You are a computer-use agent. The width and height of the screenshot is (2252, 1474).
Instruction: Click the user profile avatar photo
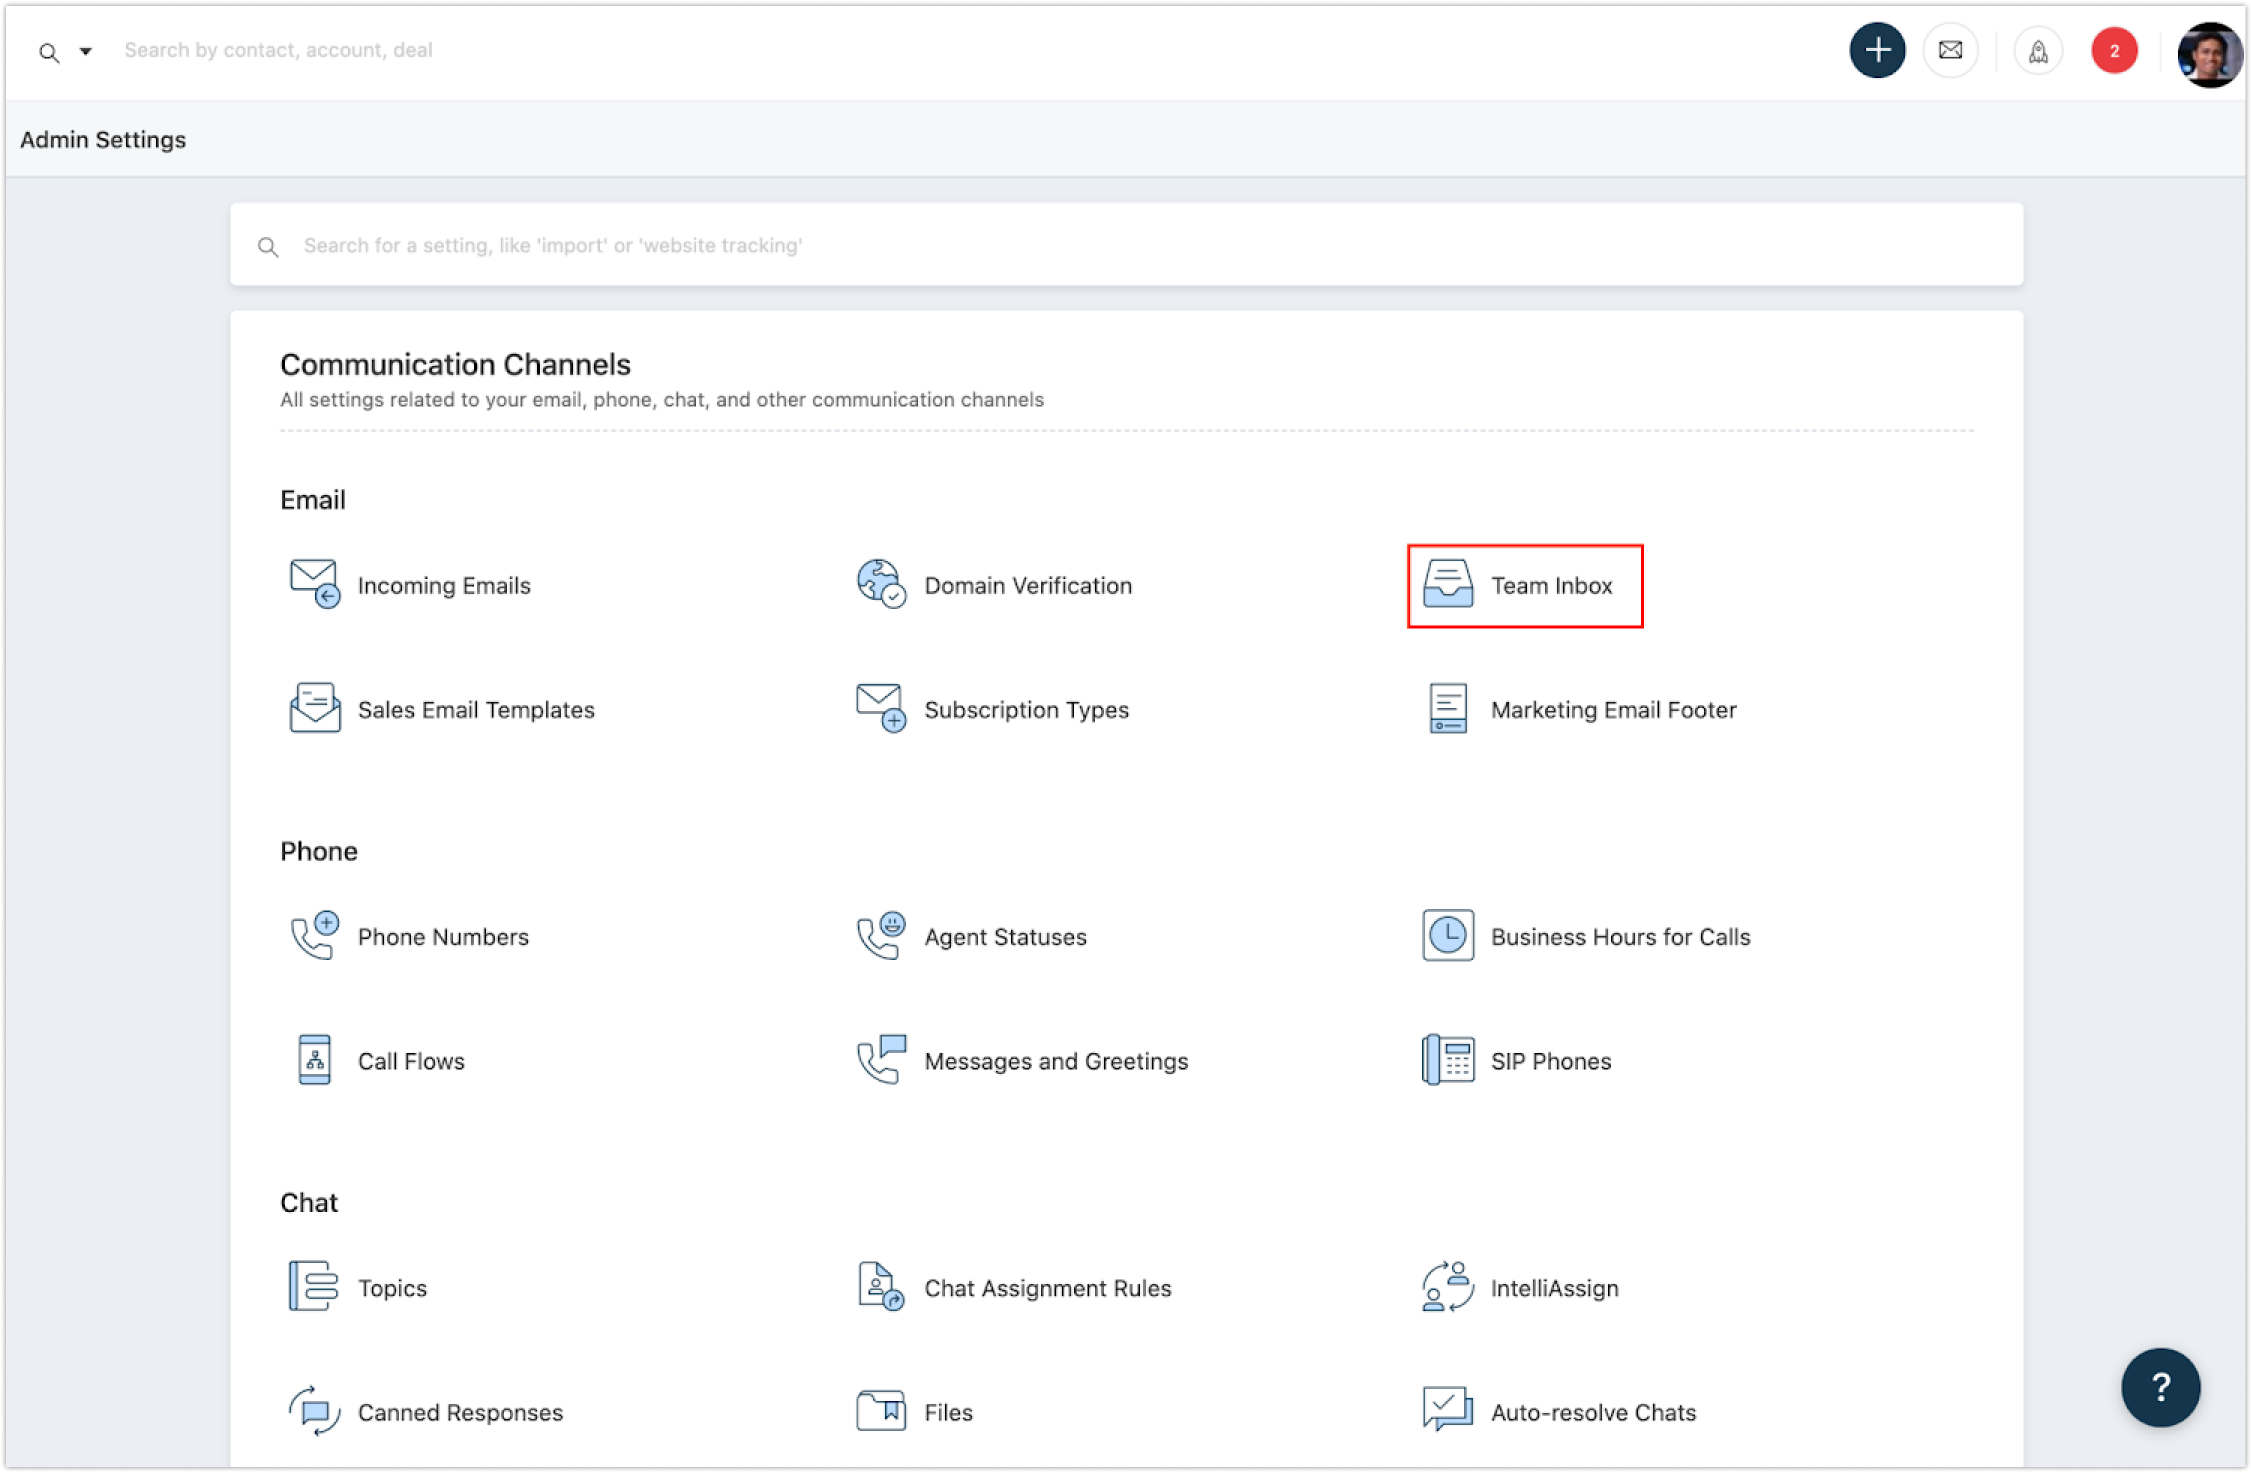pyautogui.click(x=2209, y=54)
